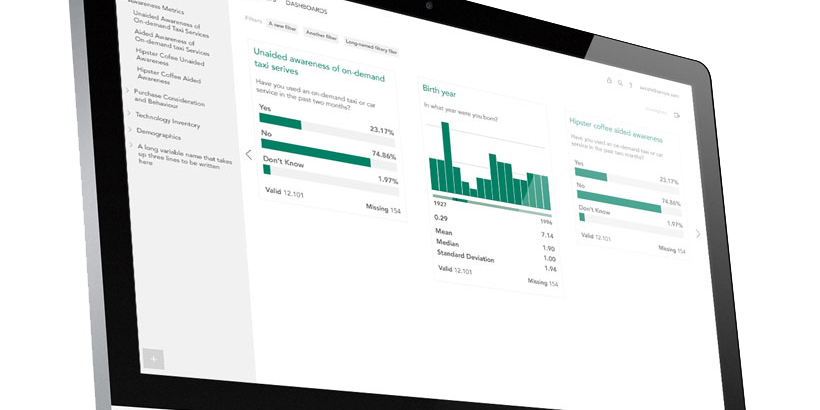This screenshot has width=820, height=410.
Task: Open search with the magnifier icon
Action: click(620, 83)
